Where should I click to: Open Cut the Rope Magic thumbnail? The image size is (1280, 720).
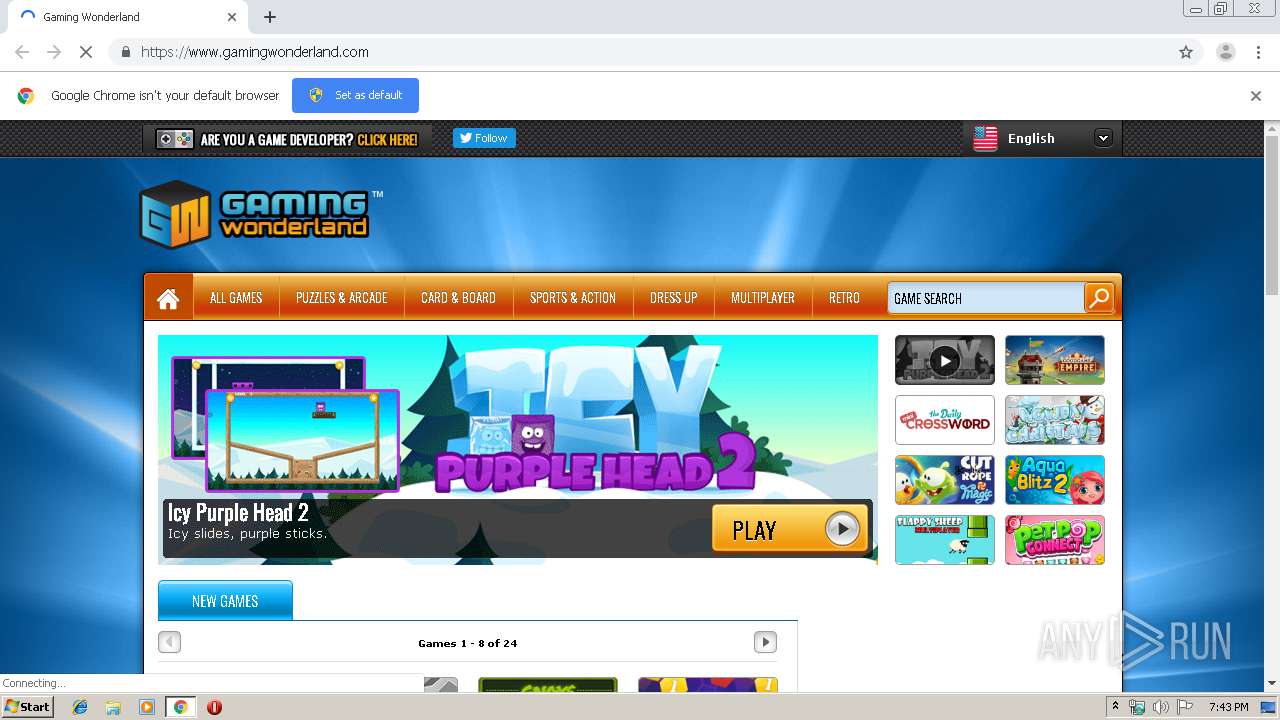[945, 480]
